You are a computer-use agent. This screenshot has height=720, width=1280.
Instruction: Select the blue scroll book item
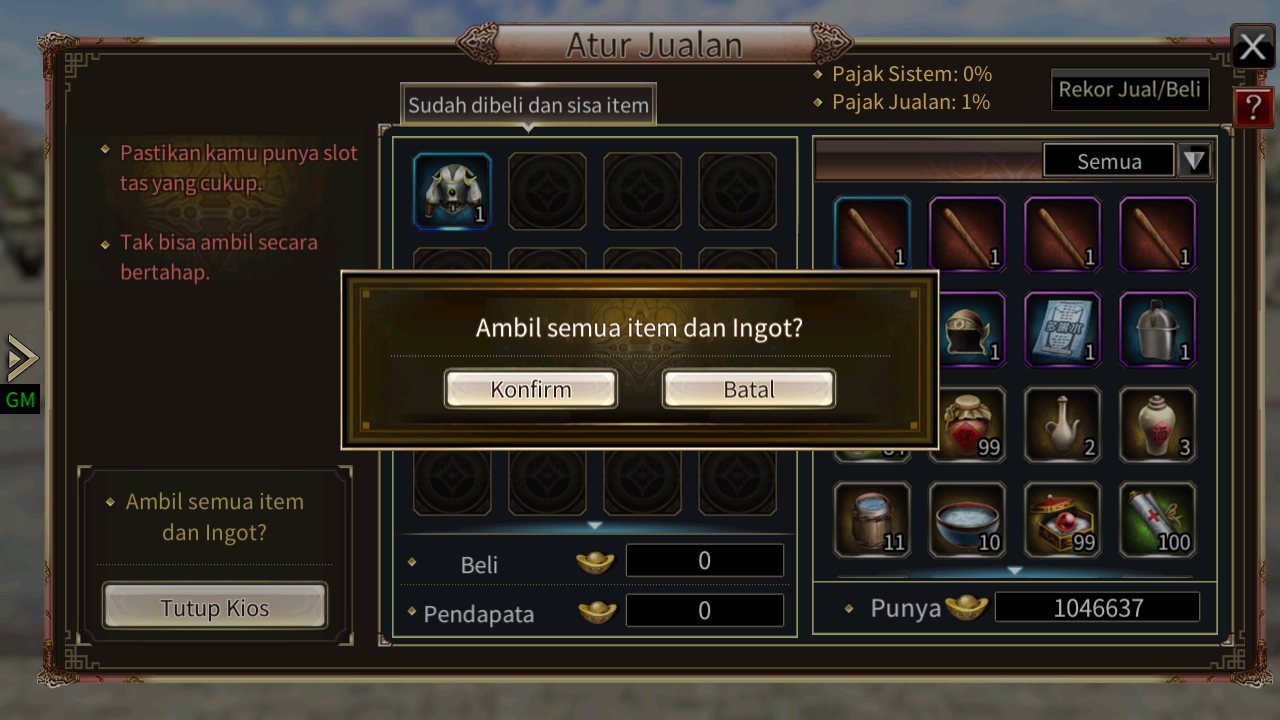click(x=1063, y=330)
